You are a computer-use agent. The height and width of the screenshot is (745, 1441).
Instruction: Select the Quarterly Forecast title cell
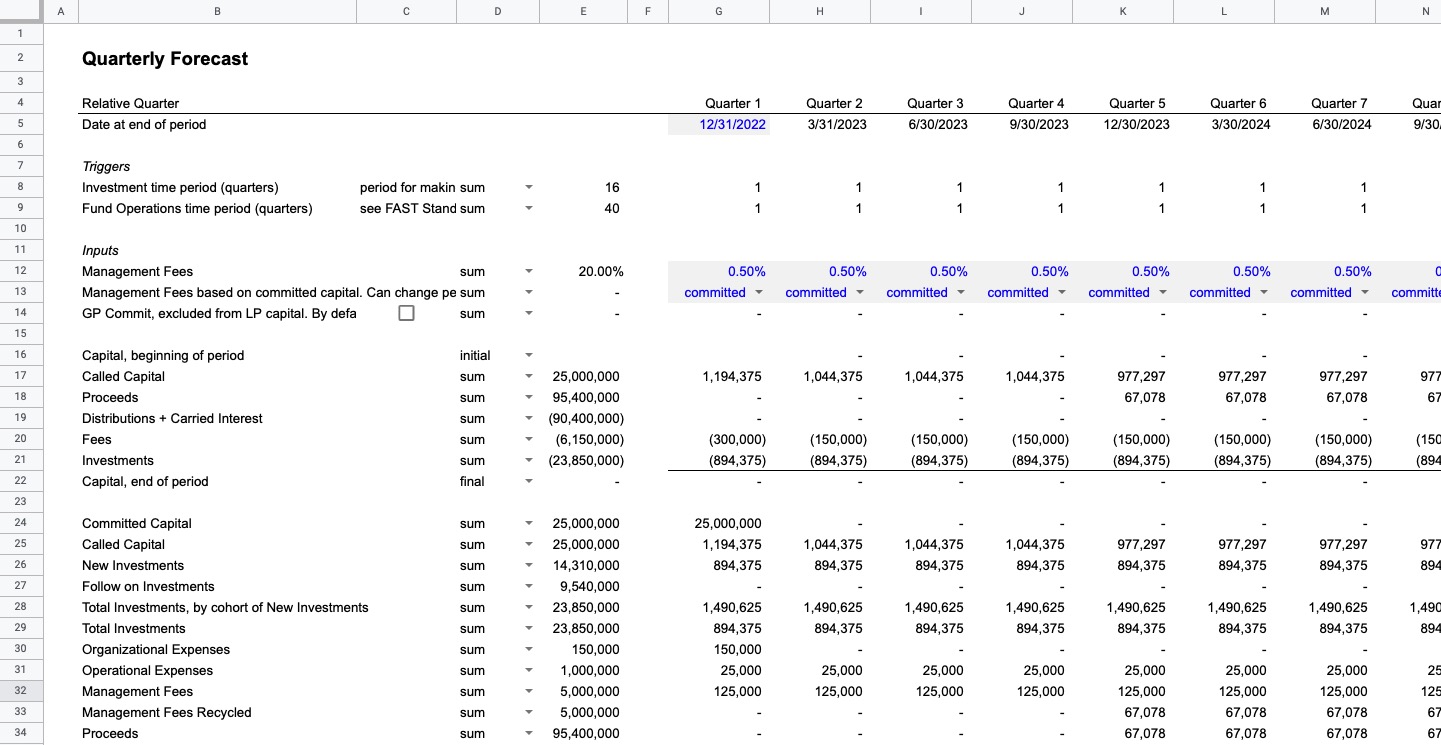[164, 58]
